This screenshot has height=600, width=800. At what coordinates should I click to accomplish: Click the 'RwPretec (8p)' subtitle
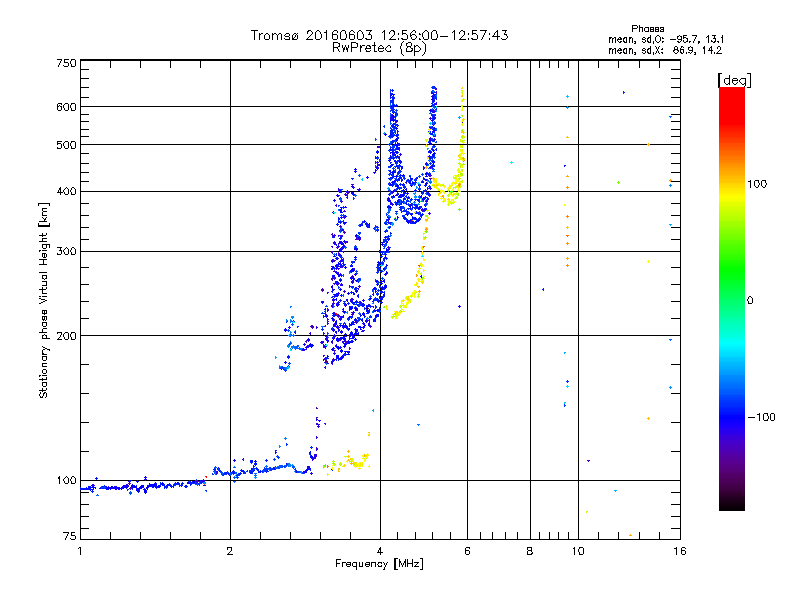point(379,48)
